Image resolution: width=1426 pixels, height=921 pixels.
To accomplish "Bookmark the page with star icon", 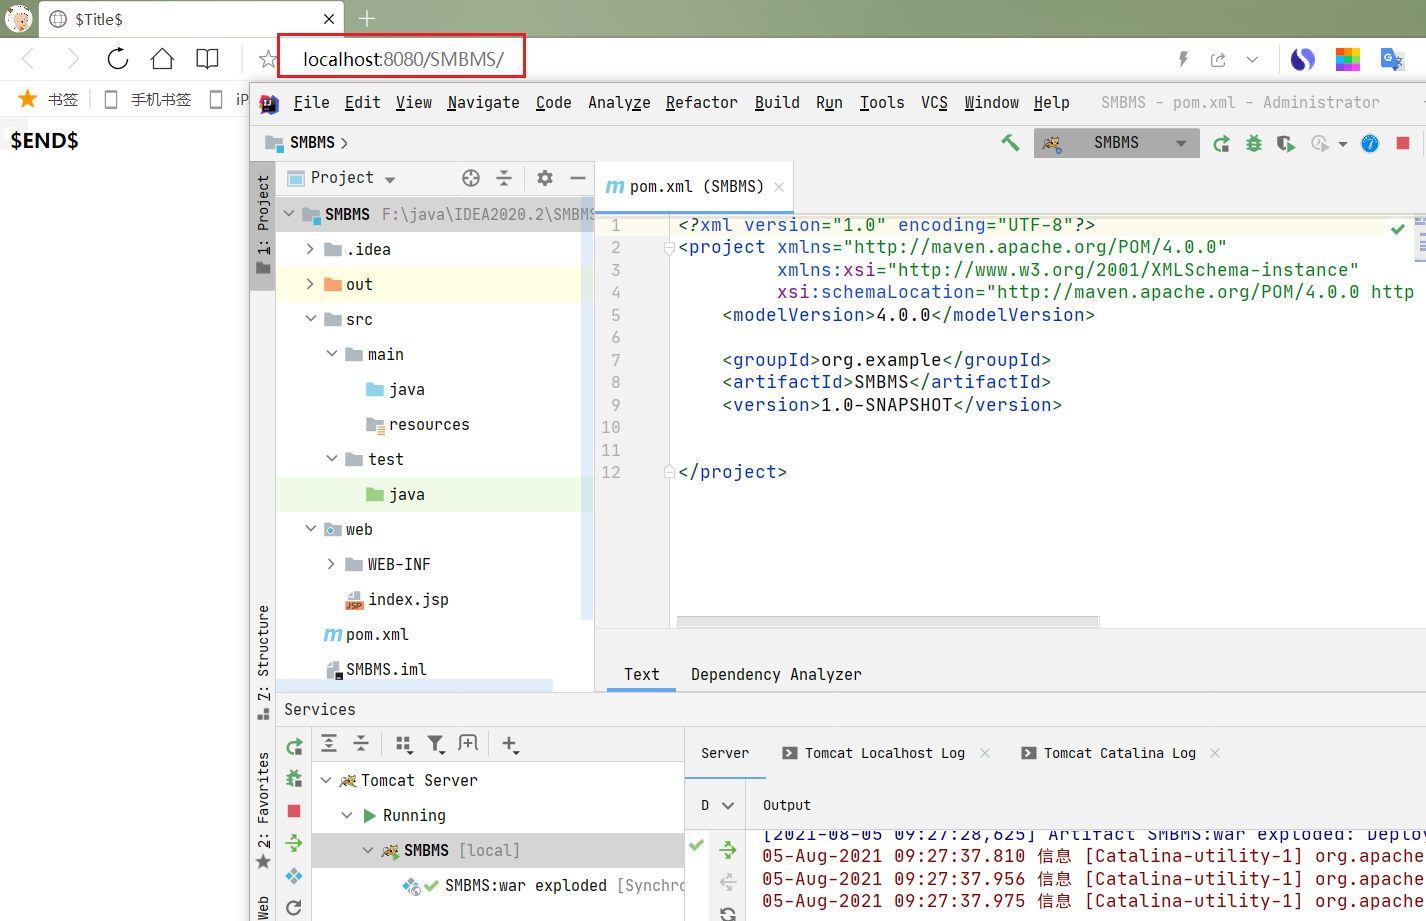I will (267, 59).
